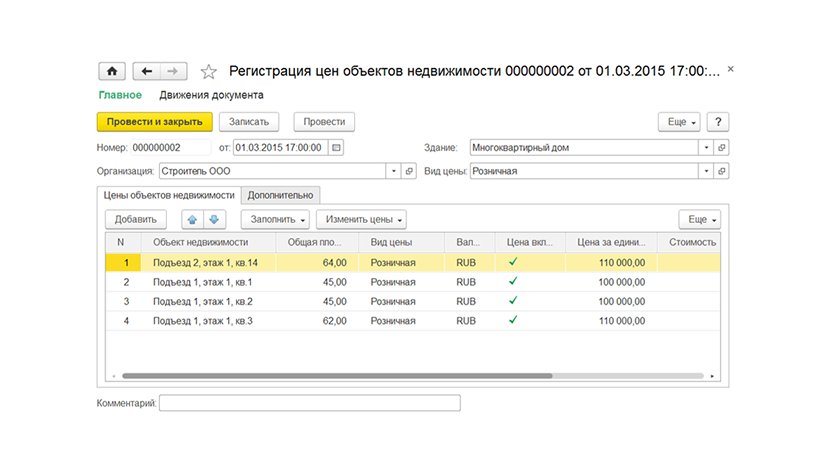
Task: Toggle Цена вкл. checkmark for кв.2 row
Action: (x=513, y=301)
